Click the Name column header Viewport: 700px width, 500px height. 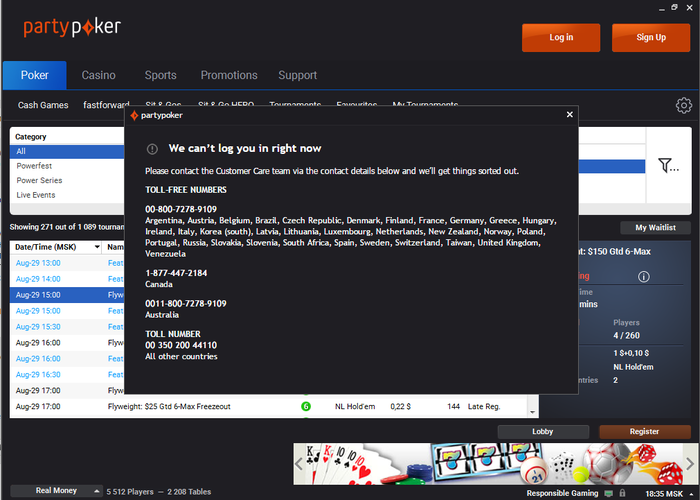point(115,247)
